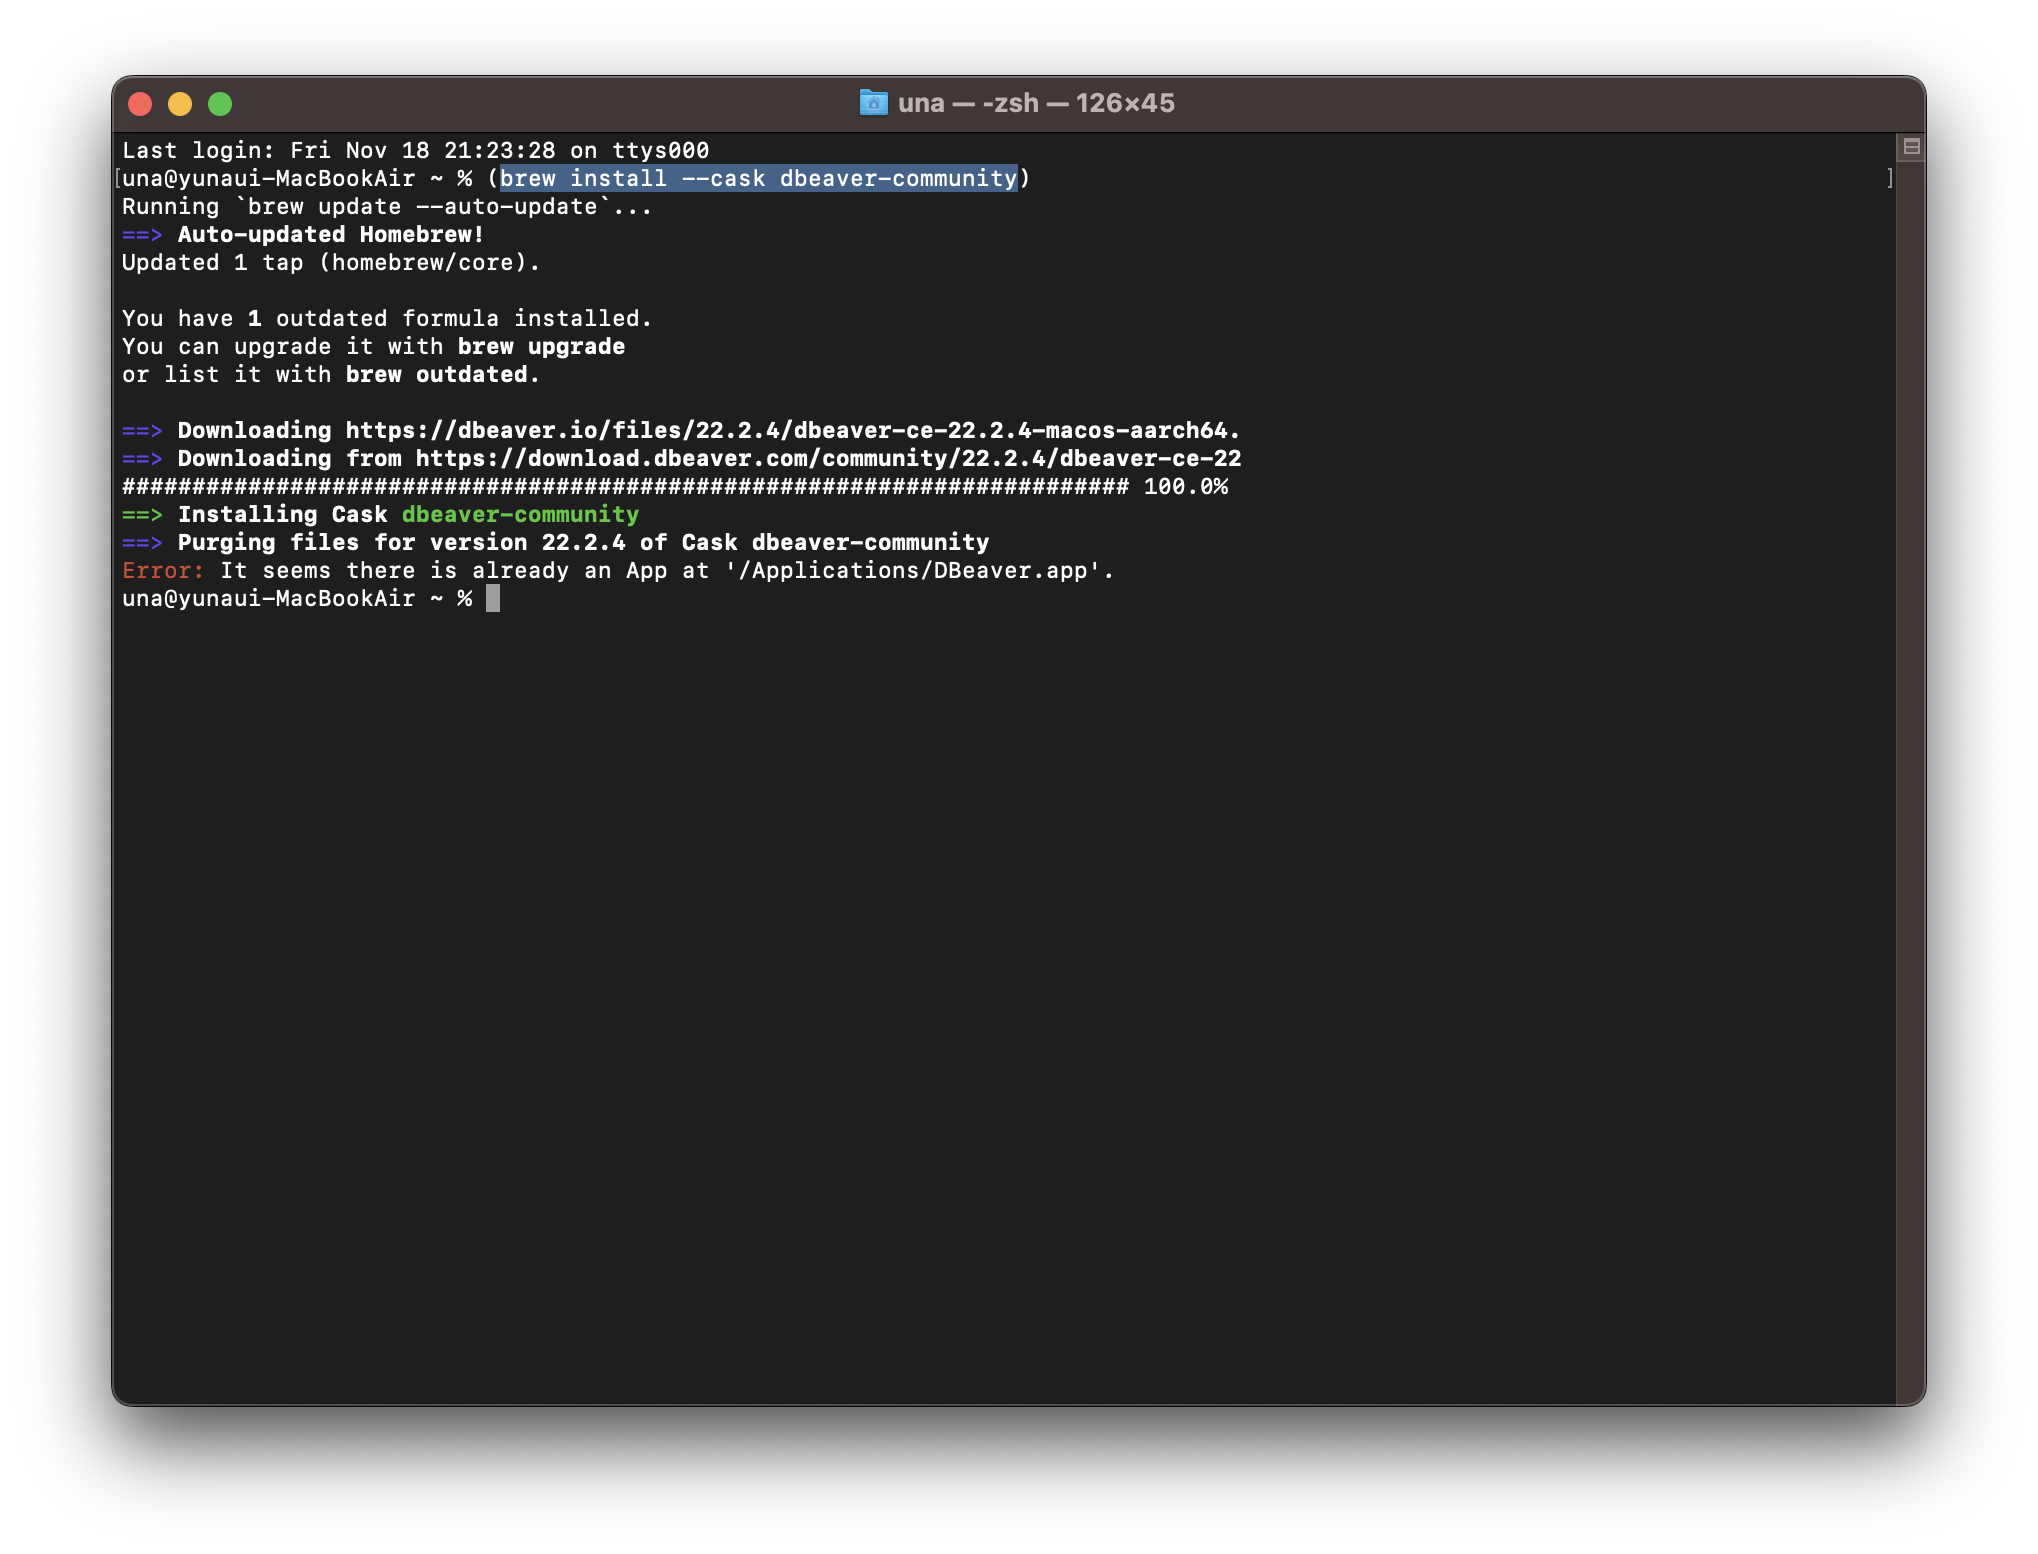Click the download.dbeaver.com URL
2038x1554 pixels.
click(x=828, y=459)
